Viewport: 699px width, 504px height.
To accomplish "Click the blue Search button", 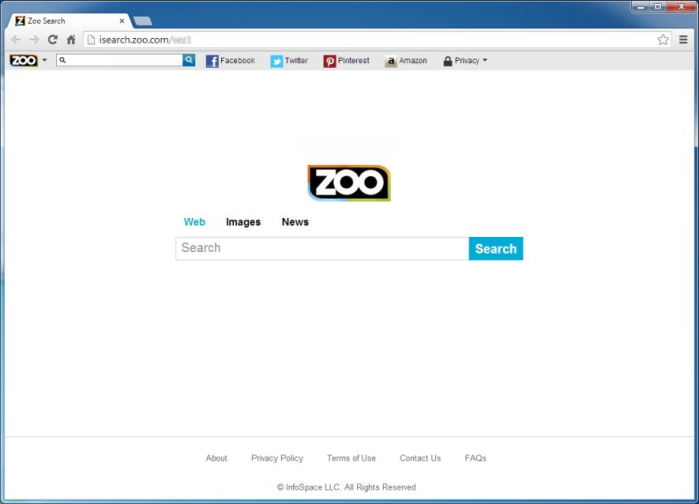I will point(496,248).
